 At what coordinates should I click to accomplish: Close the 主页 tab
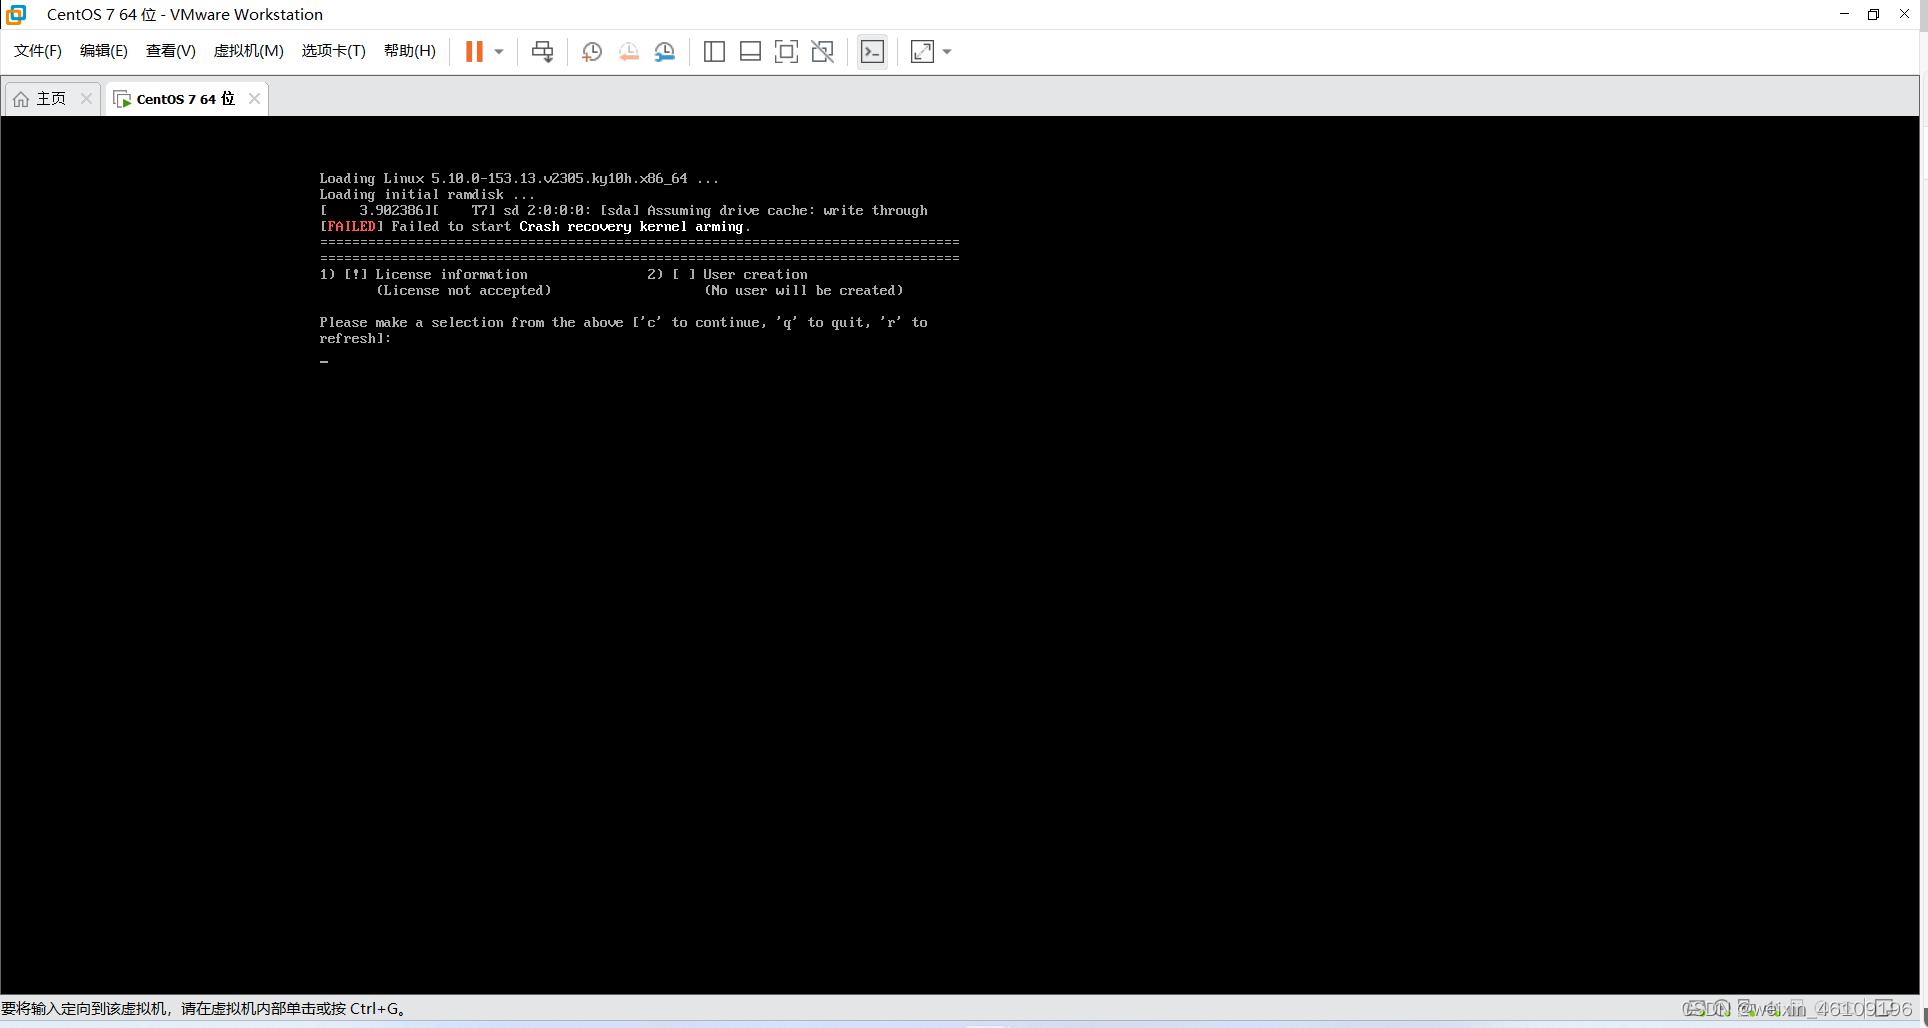pos(86,98)
